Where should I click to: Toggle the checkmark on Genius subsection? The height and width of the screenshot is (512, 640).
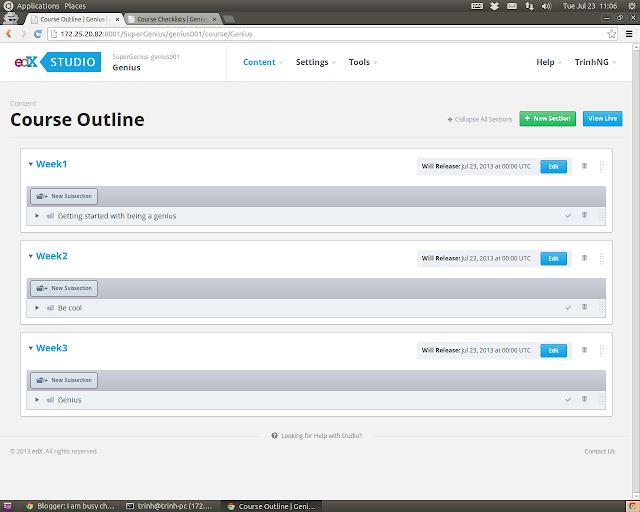coord(568,399)
